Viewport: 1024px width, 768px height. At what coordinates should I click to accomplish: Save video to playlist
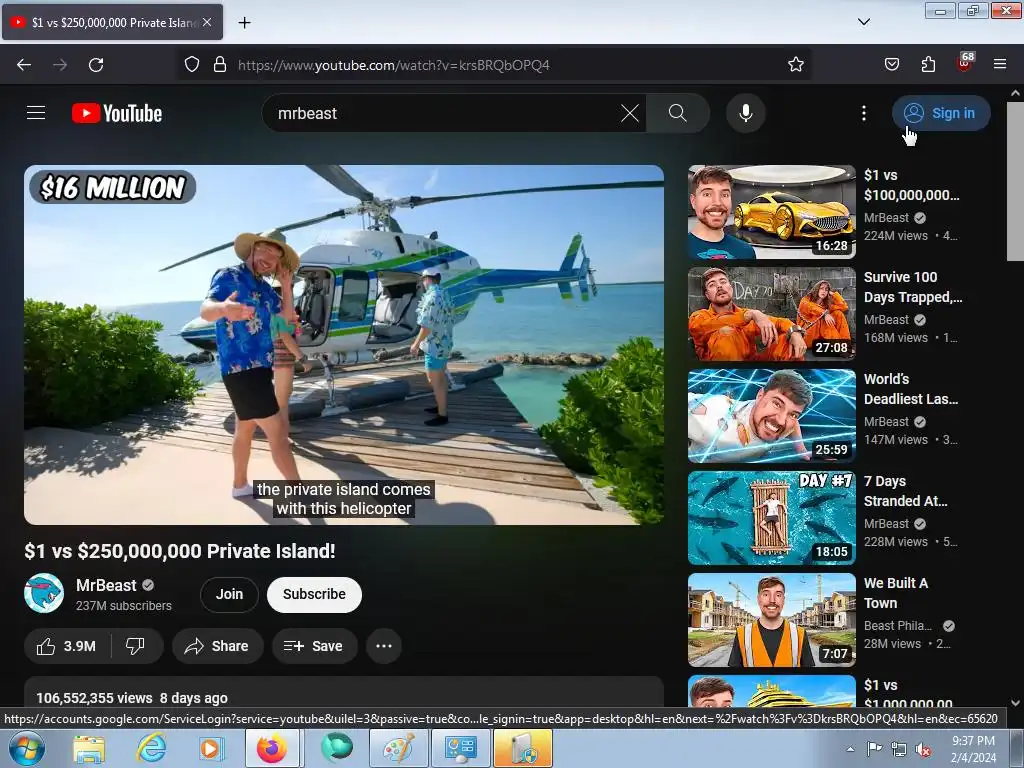pos(313,646)
